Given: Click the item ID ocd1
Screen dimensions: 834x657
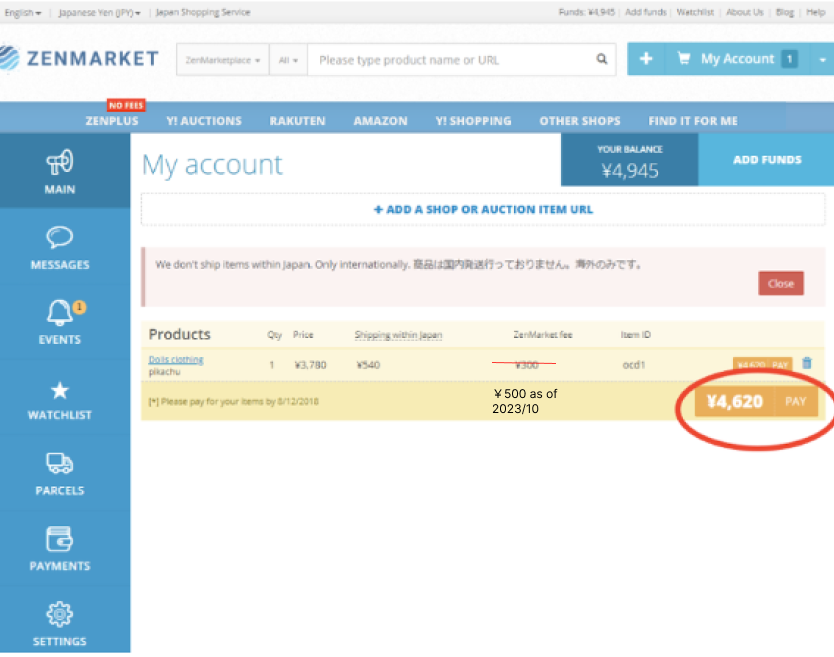Looking at the screenshot, I should (633, 365).
